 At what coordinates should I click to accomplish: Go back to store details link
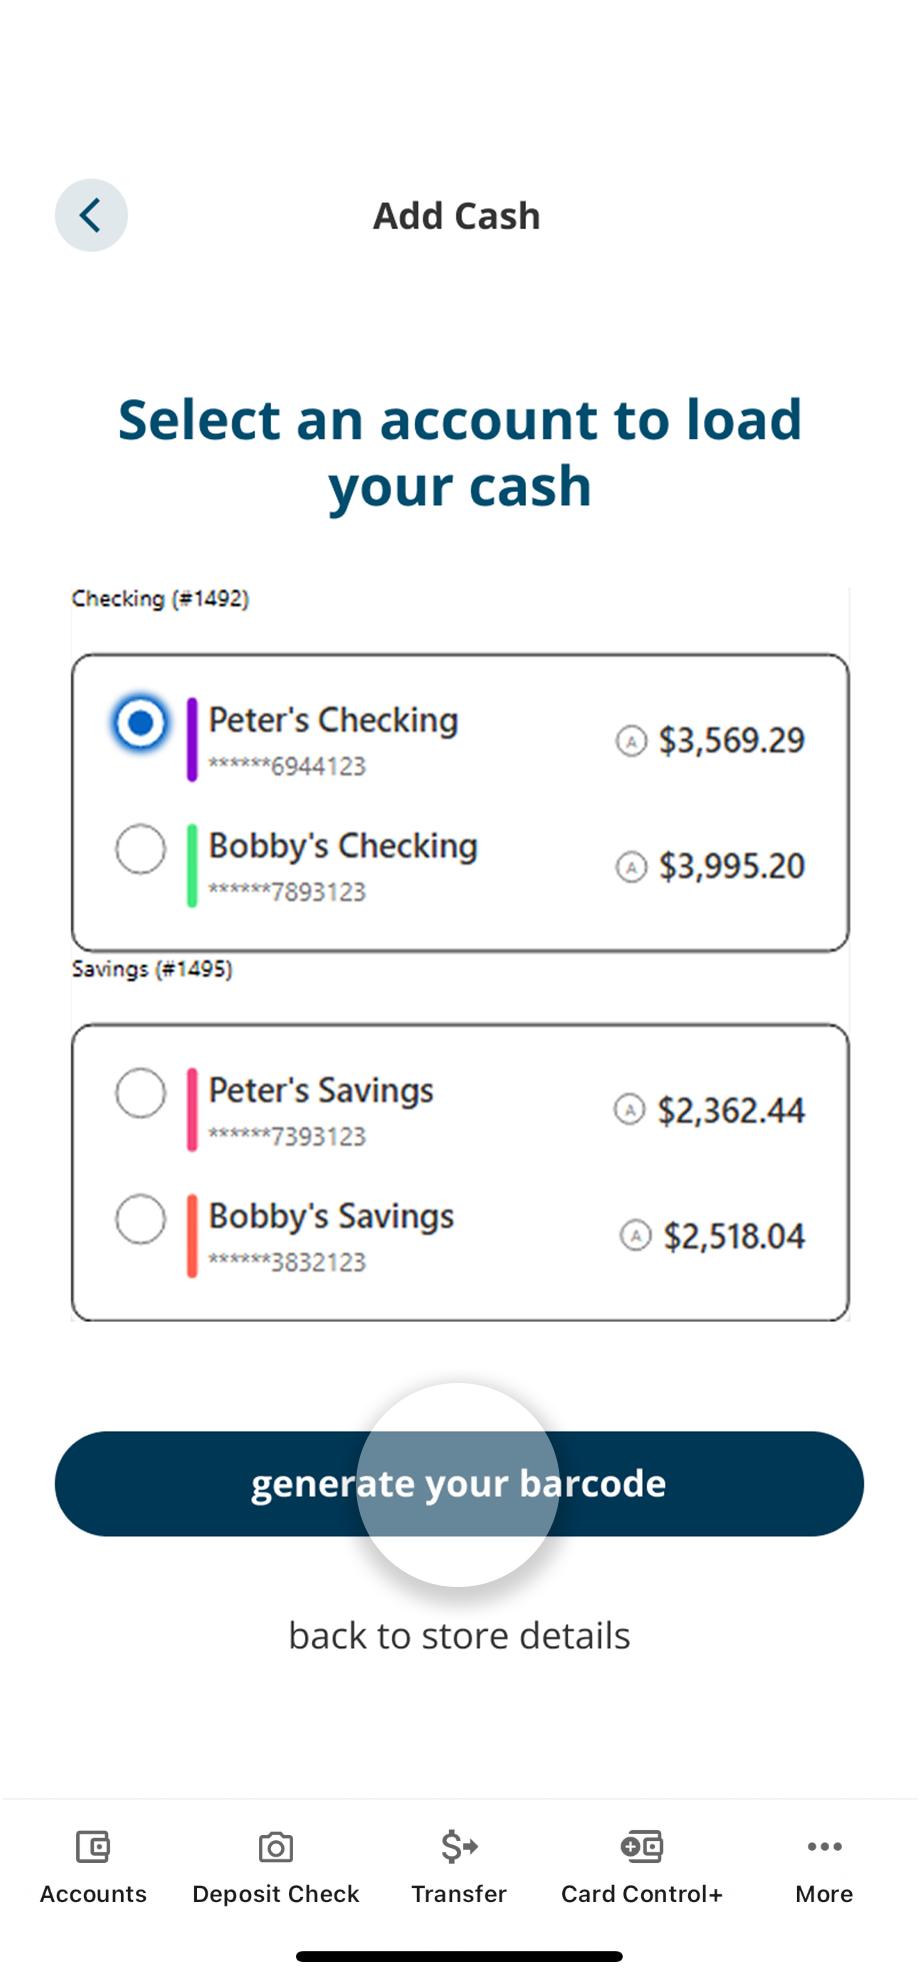click(x=459, y=1636)
